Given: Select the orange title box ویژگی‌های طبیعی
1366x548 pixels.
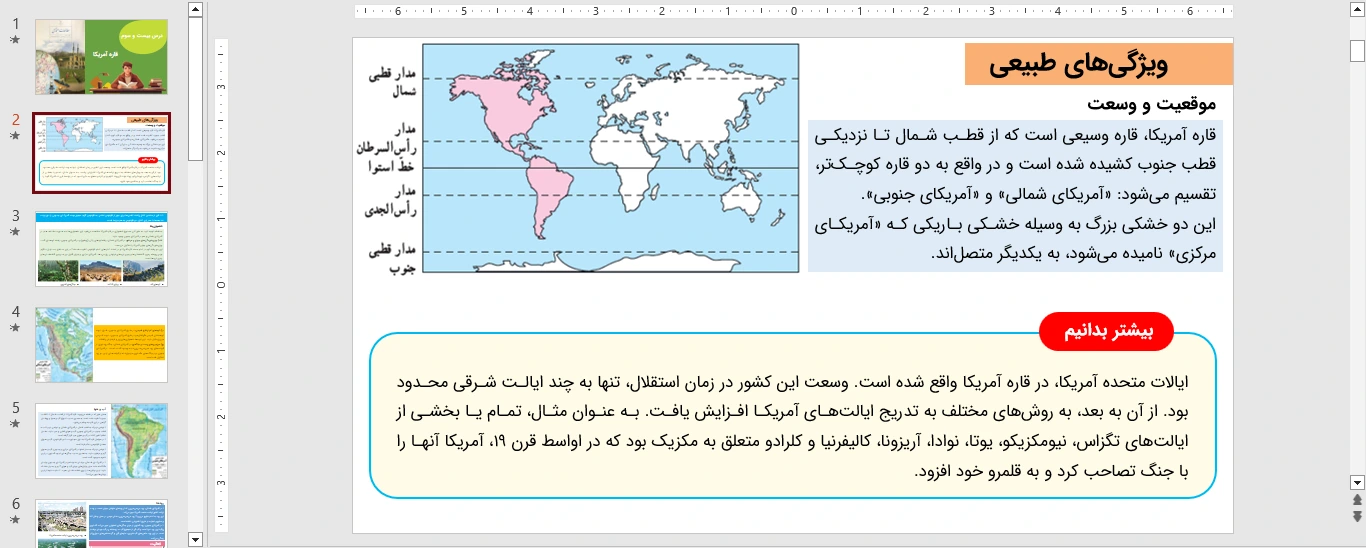Looking at the screenshot, I should tap(1098, 65).
